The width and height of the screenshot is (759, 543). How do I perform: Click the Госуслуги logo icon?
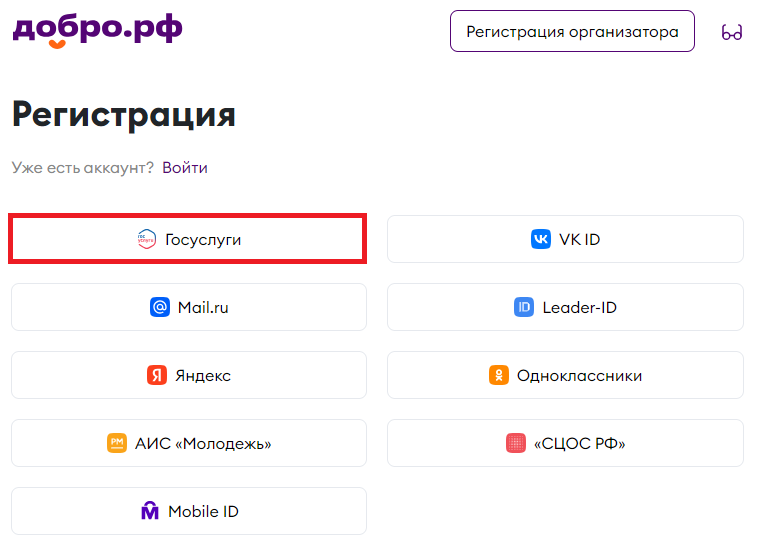pyautogui.click(x=146, y=239)
